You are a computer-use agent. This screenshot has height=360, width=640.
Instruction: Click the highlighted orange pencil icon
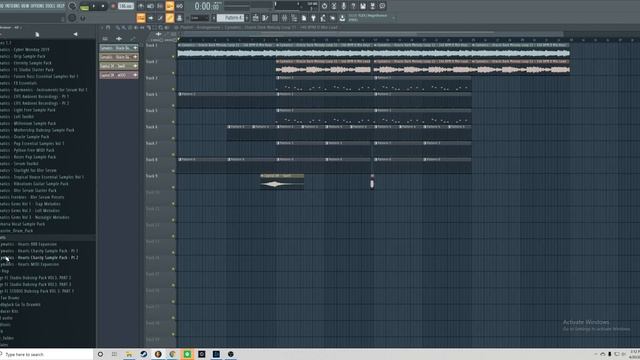pyautogui.click(x=170, y=18)
